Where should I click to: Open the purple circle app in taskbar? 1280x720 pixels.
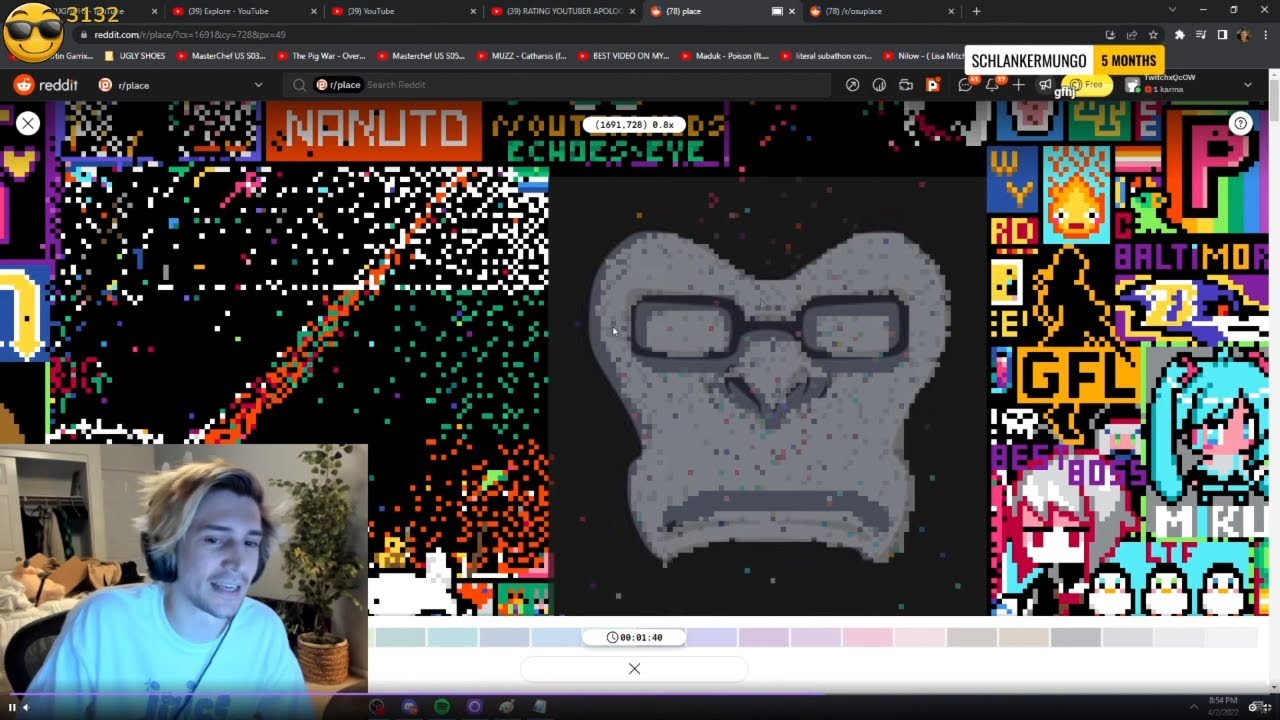coord(474,707)
